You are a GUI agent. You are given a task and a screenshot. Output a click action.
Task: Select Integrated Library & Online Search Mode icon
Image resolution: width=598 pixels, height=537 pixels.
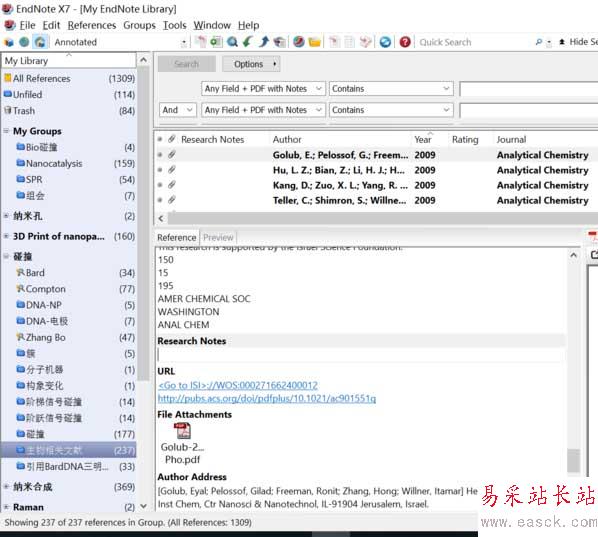[x=40, y=42]
